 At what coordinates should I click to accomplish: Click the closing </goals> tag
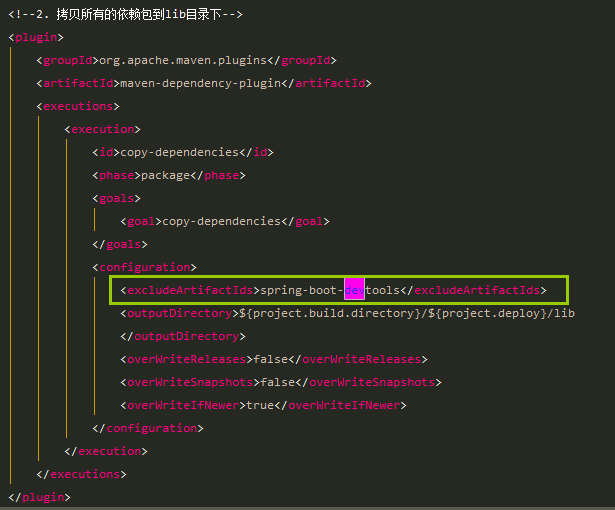pyautogui.click(x=120, y=244)
